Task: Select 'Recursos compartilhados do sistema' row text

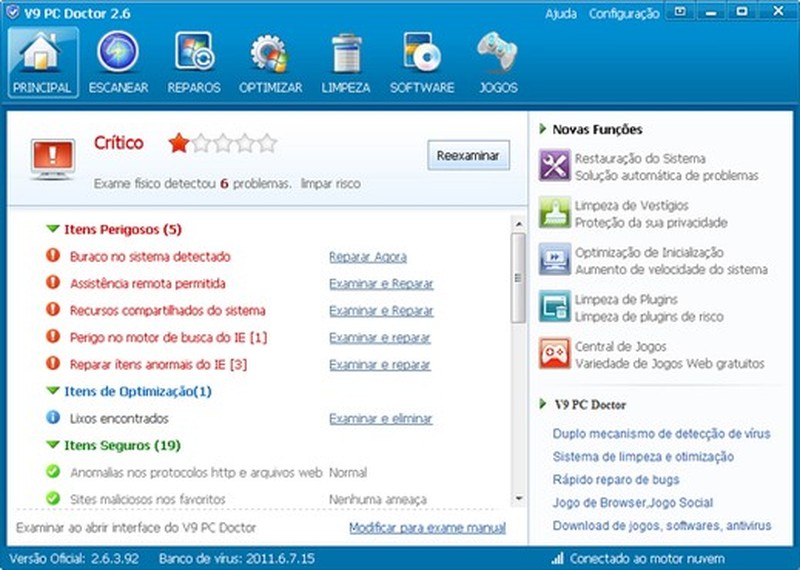Action: point(167,310)
